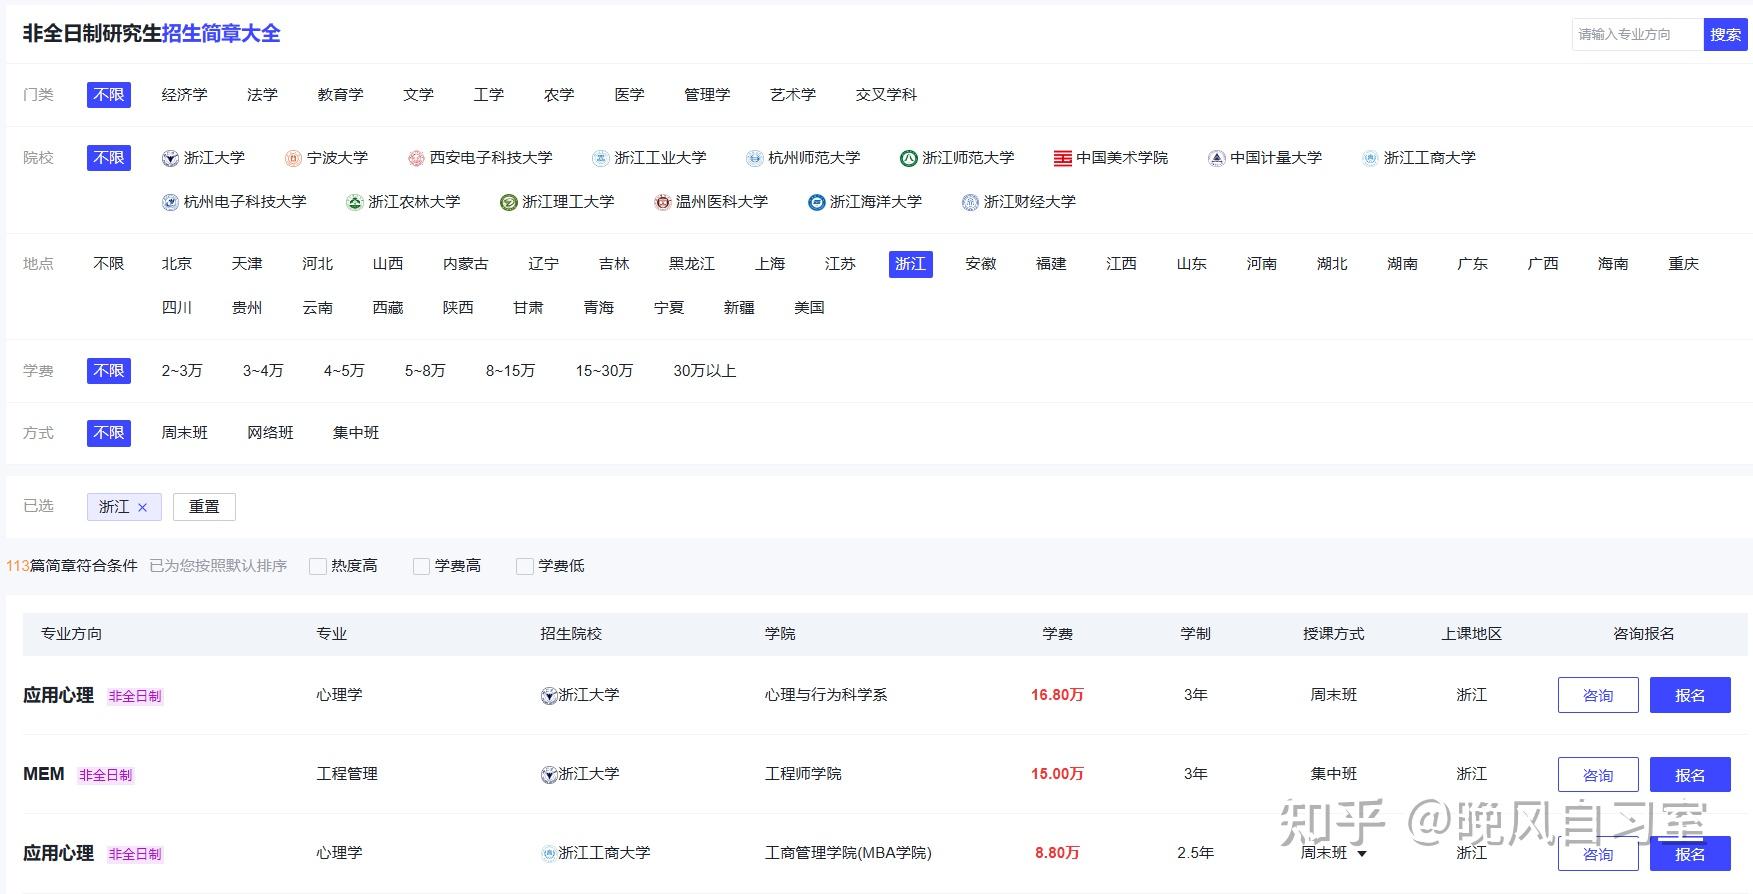
Task: Click the 杭州电子科技大学 logo icon
Action: point(171,202)
